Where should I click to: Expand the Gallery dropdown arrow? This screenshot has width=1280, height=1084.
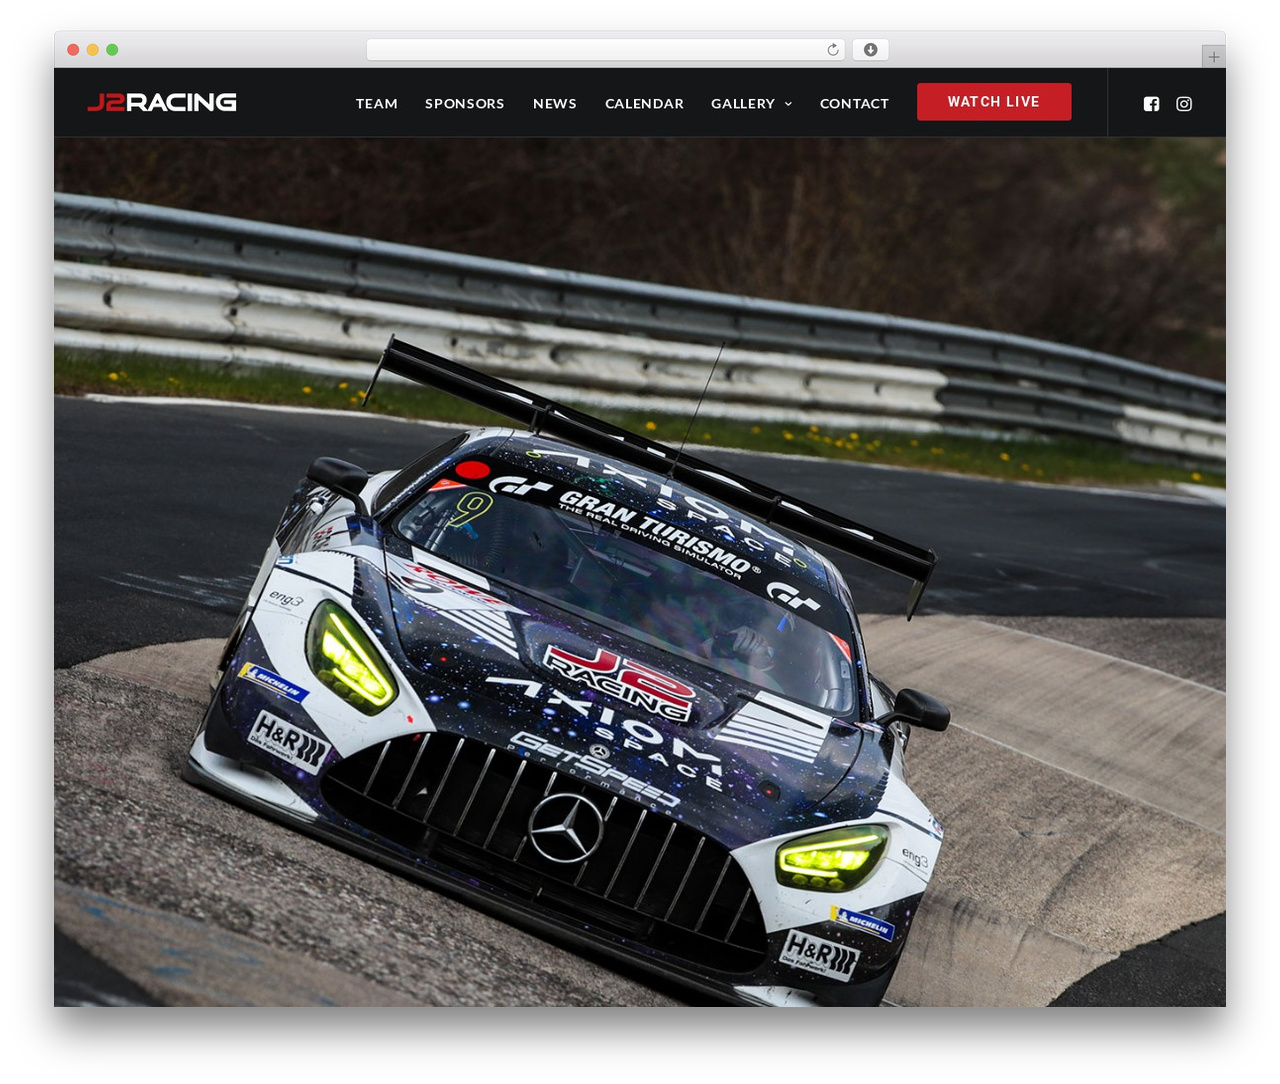point(788,104)
